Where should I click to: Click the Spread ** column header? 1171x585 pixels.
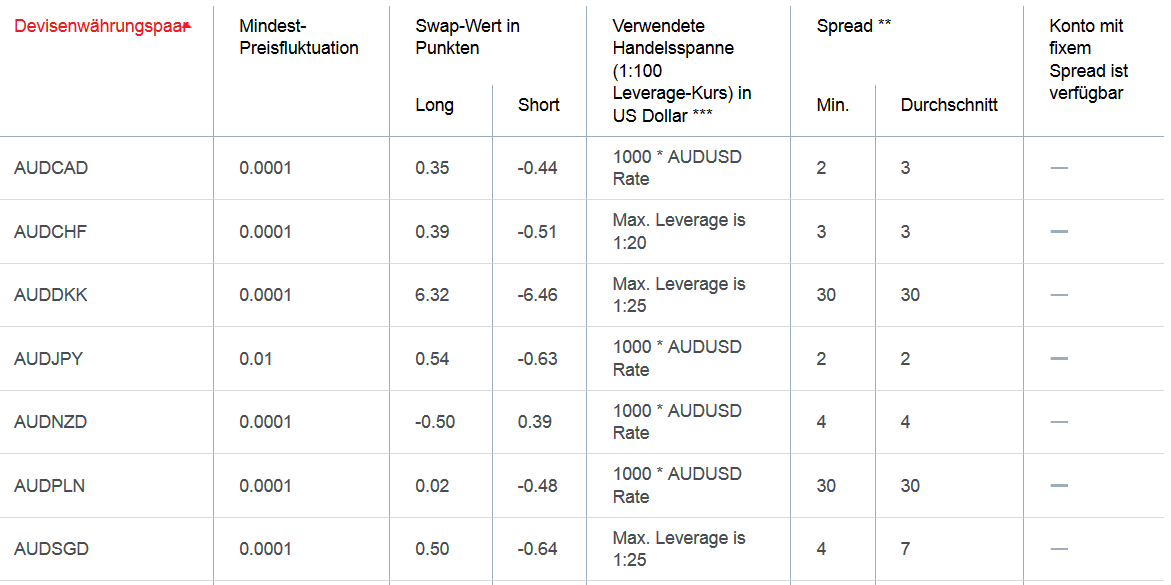tap(854, 26)
